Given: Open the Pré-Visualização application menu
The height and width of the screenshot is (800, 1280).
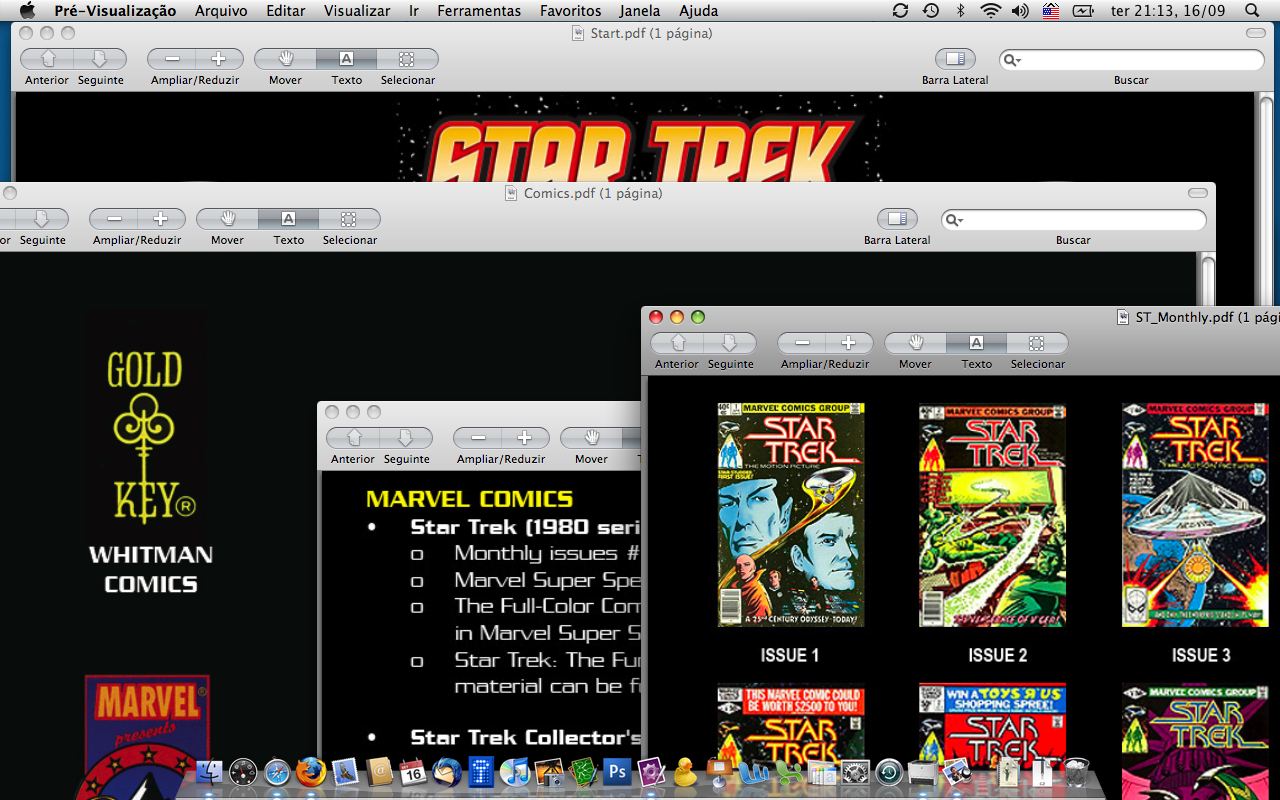Looking at the screenshot, I should [x=115, y=11].
